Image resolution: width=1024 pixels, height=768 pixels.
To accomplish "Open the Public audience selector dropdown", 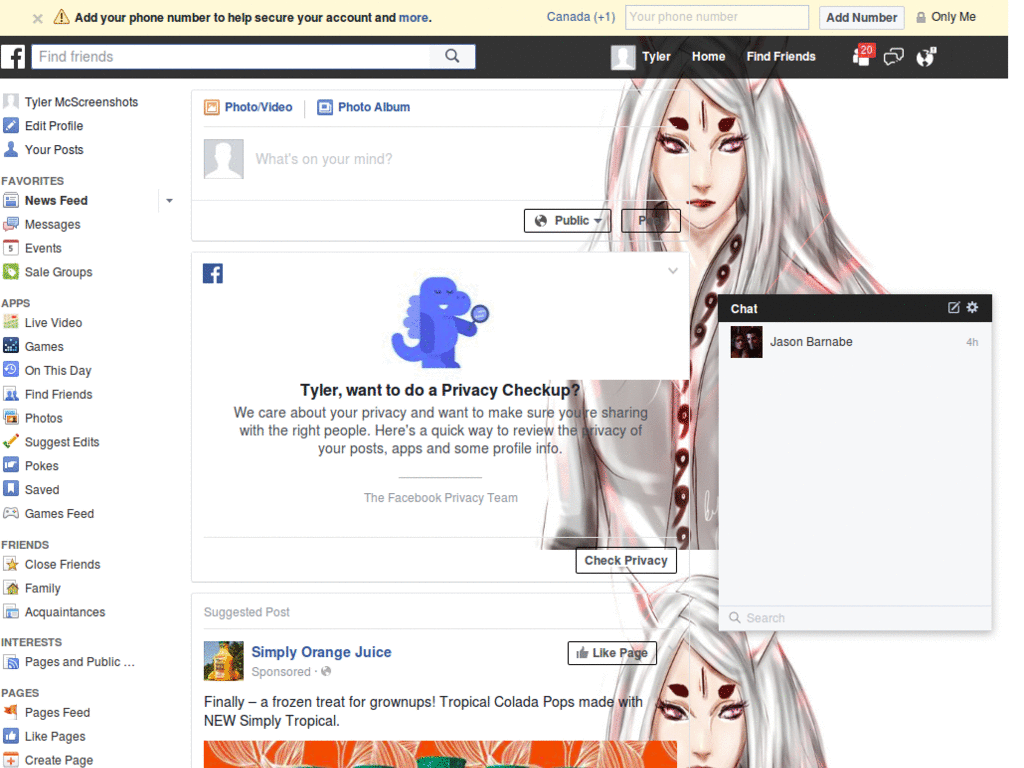I will tap(568, 221).
